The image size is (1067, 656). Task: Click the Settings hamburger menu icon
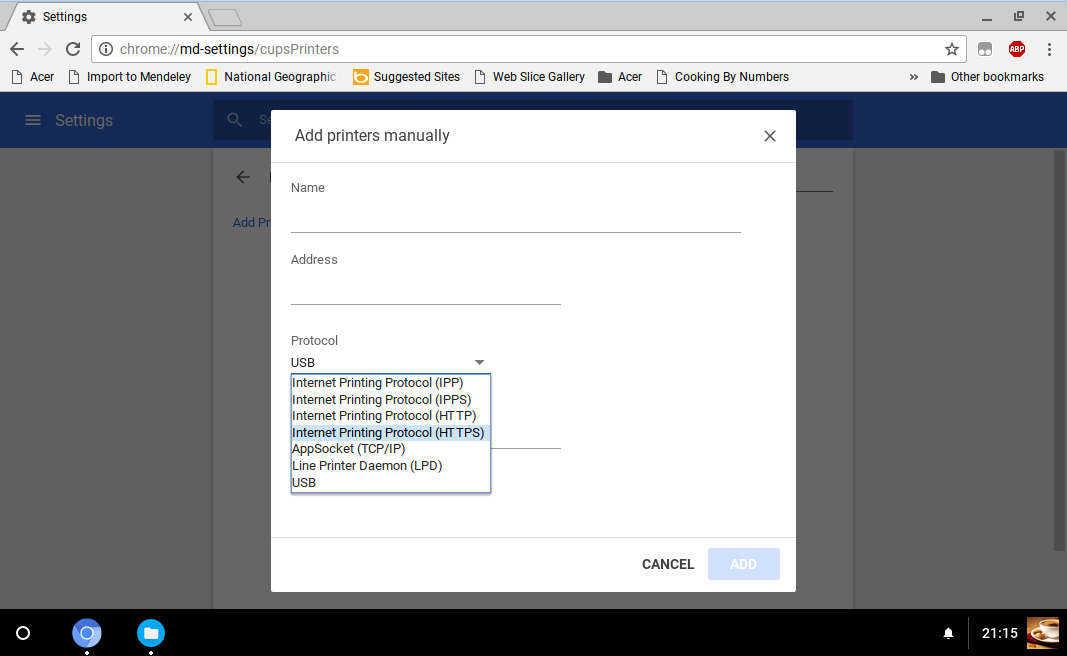click(x=33, y=120)
